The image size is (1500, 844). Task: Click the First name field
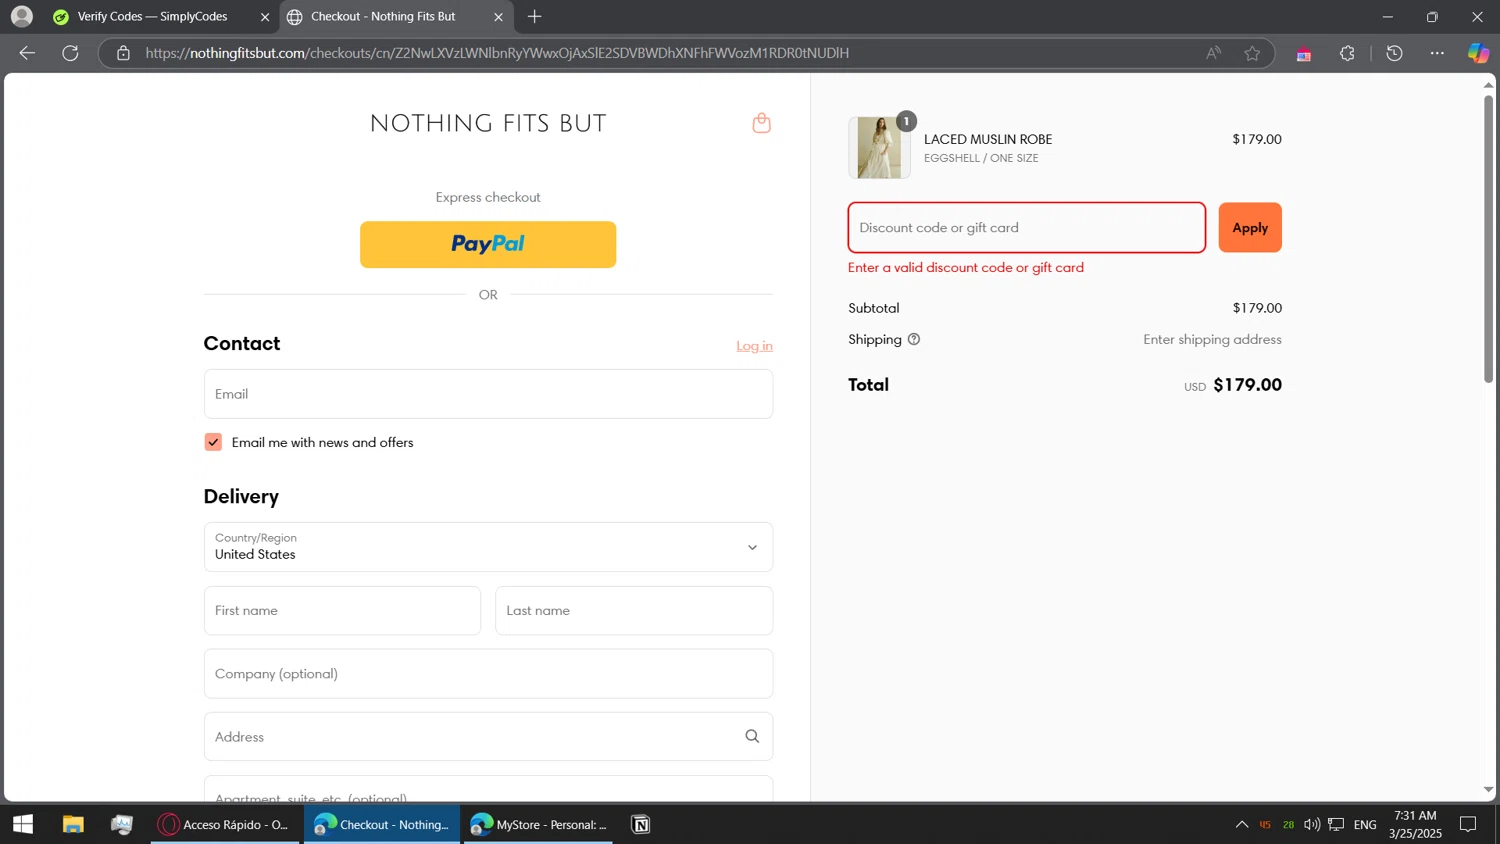tap(342, 610)
